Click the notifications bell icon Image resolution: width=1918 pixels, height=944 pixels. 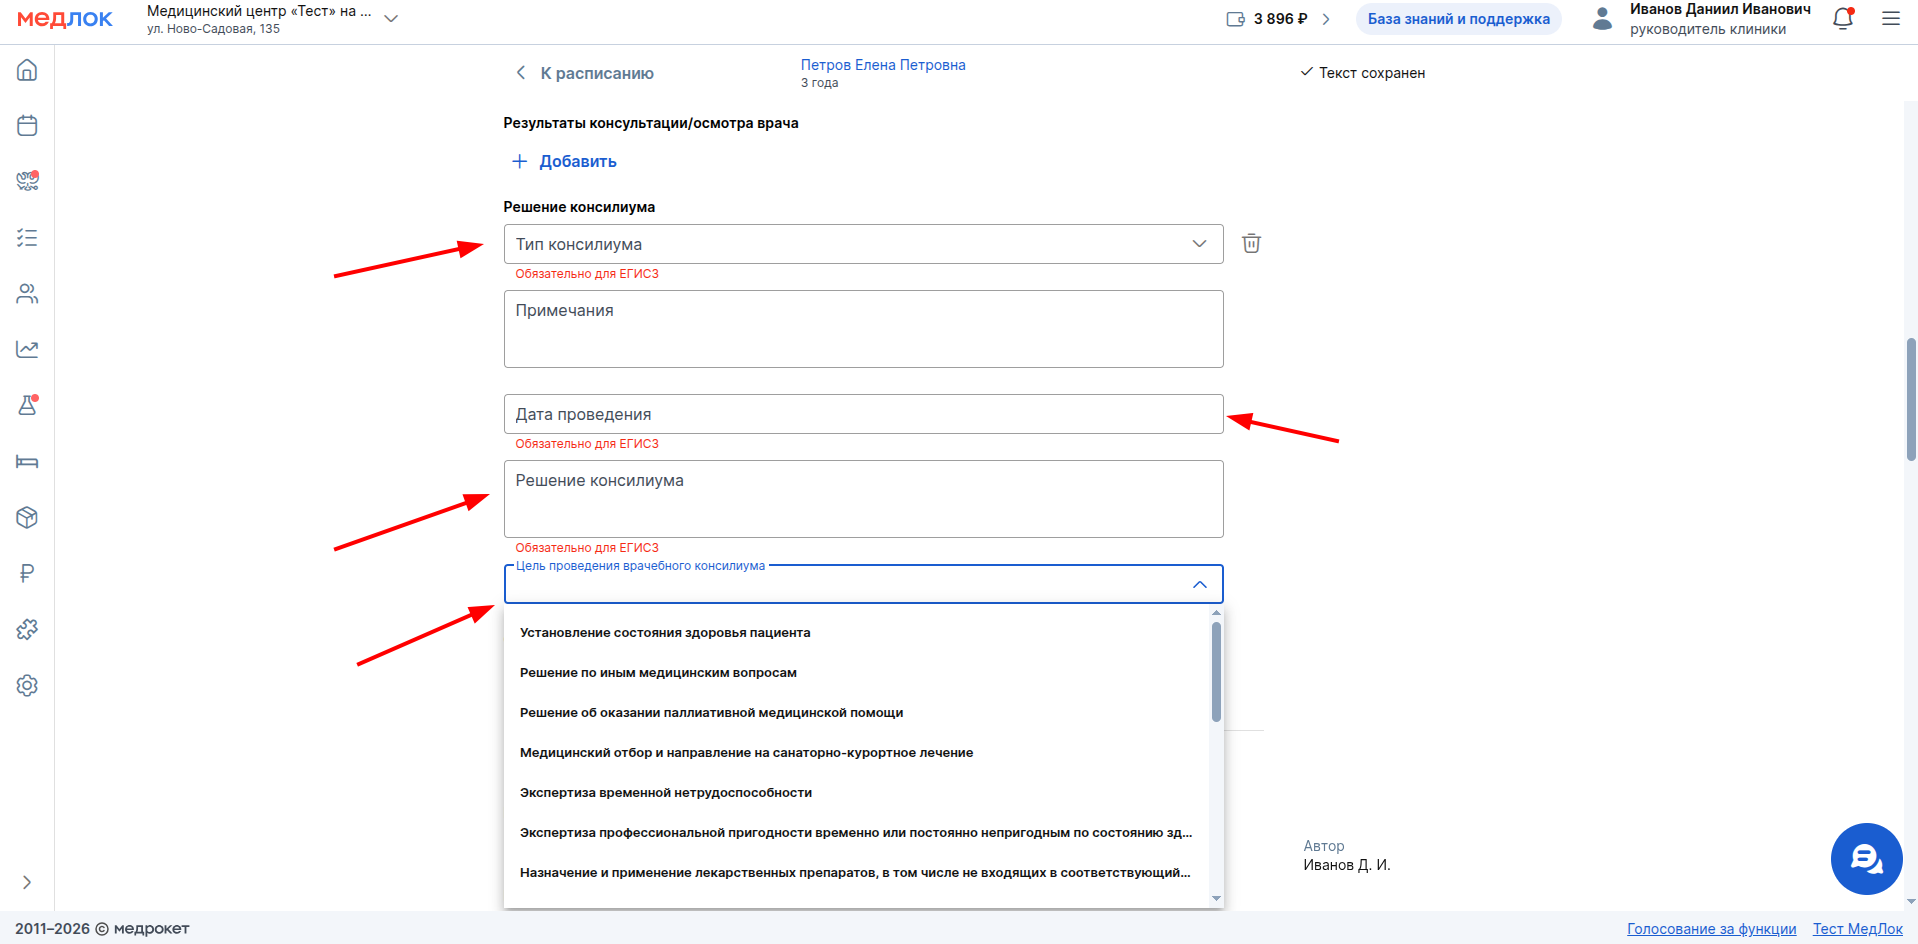coord(1843,19)
